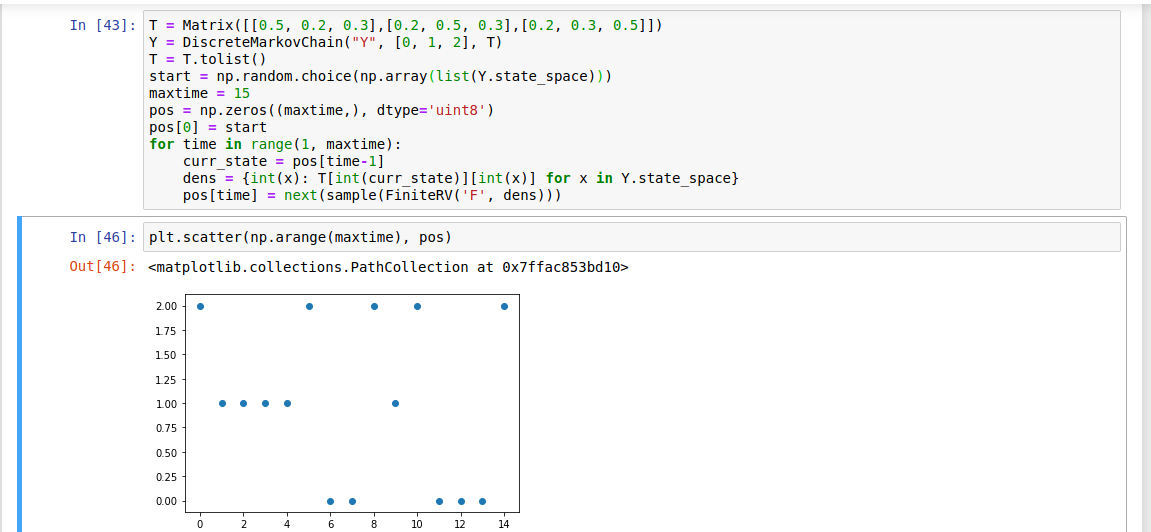Click the In [46] prompt label
Image resolution: width=1151 pixels, height=532 pixels.
coord(103,237)
